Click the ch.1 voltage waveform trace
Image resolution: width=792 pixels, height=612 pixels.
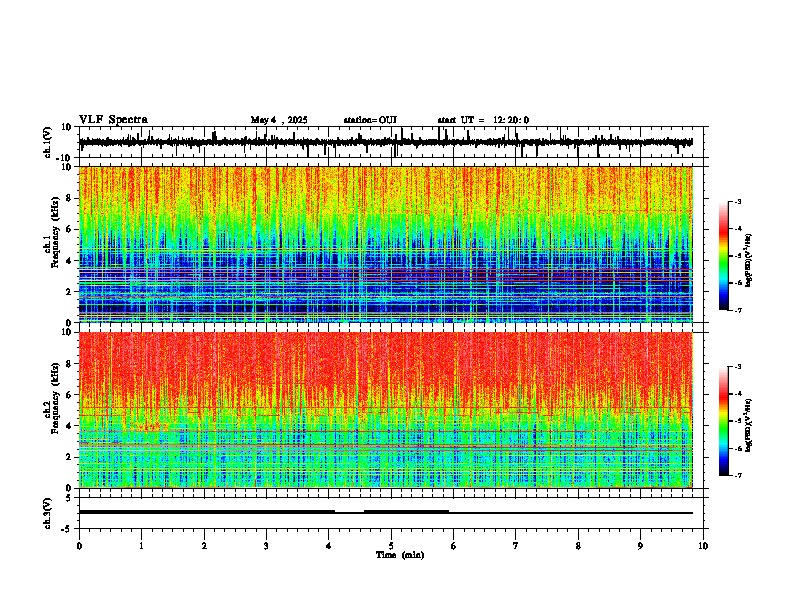pyautogui.click(x=385, y=143)
